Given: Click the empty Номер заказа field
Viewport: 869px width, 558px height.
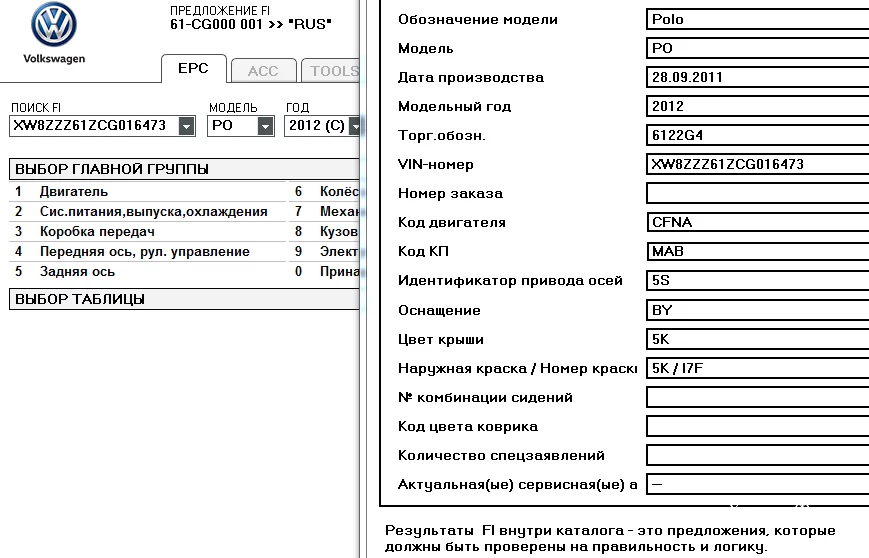Looking at the screenshot, I should (758, 193).
